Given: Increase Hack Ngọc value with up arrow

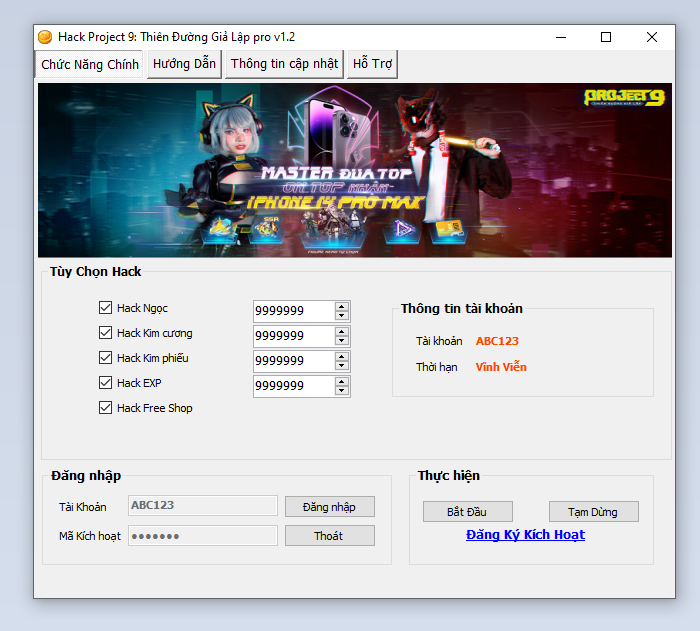Looking at the screenshot, I should coord(342,306).
